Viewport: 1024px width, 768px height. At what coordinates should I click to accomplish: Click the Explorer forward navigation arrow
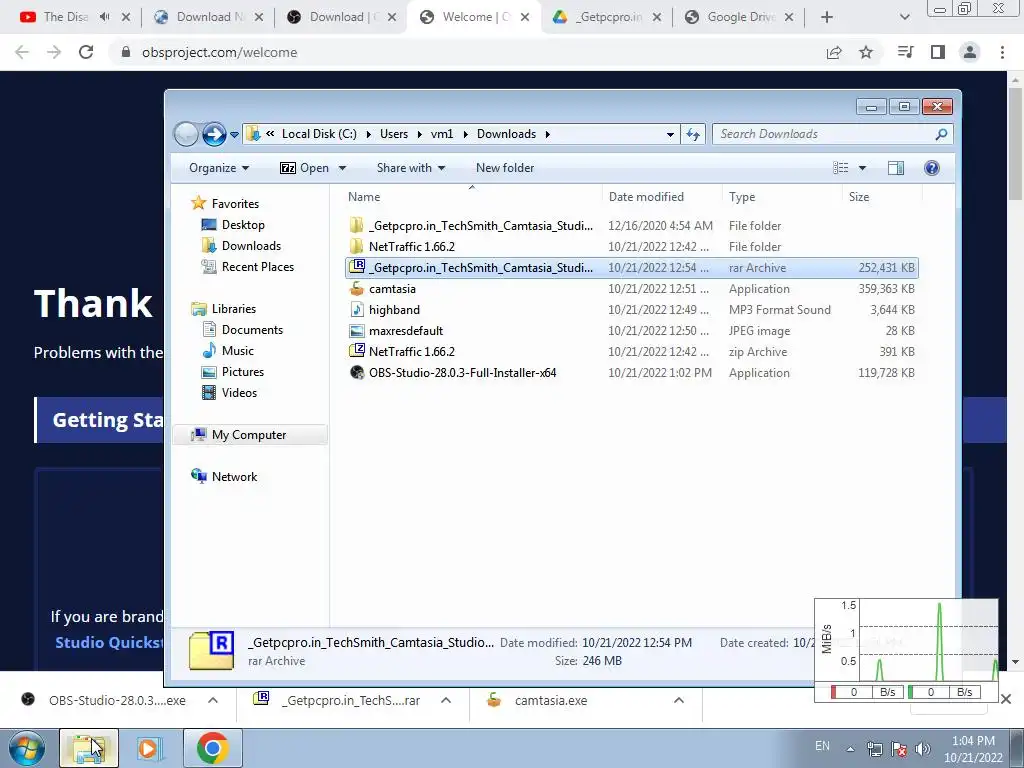(214, 134)
